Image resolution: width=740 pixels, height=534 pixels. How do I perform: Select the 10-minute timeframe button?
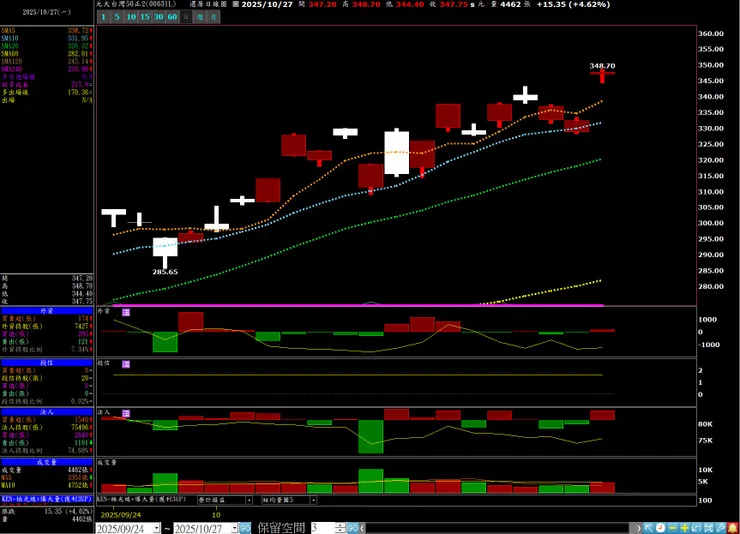[131, 17]
